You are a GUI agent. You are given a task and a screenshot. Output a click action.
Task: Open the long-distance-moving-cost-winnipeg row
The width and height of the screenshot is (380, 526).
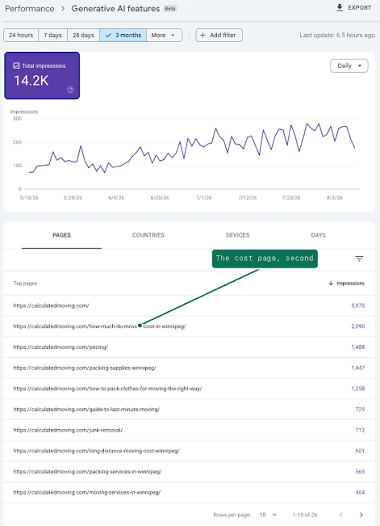point(189,451)
